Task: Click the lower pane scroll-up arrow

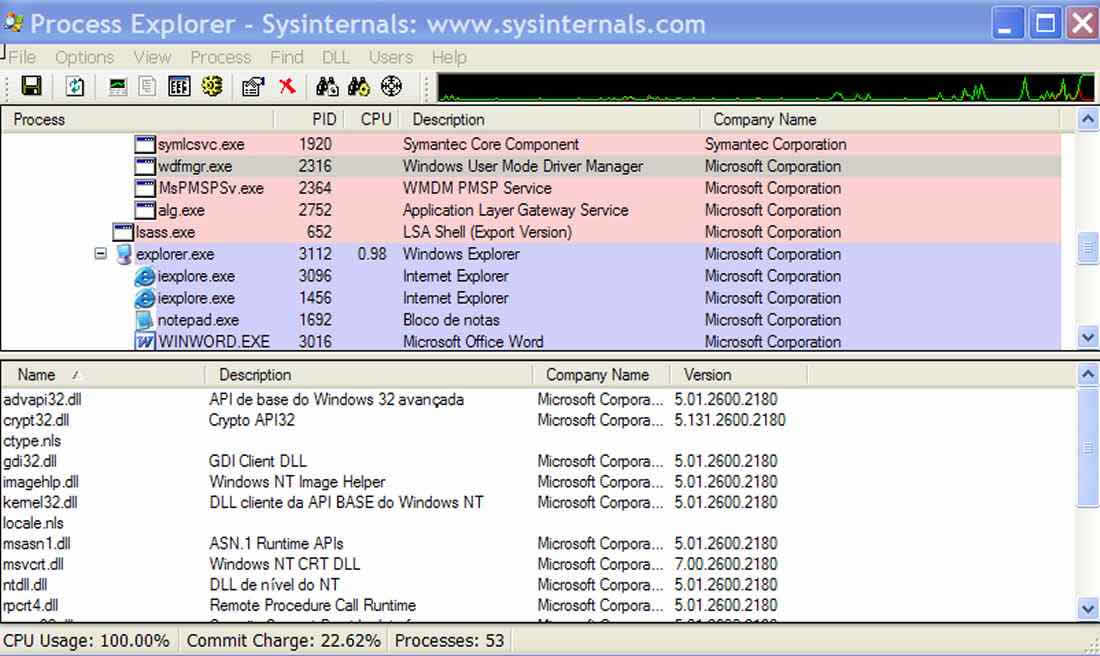Action: coord(1087,375)
